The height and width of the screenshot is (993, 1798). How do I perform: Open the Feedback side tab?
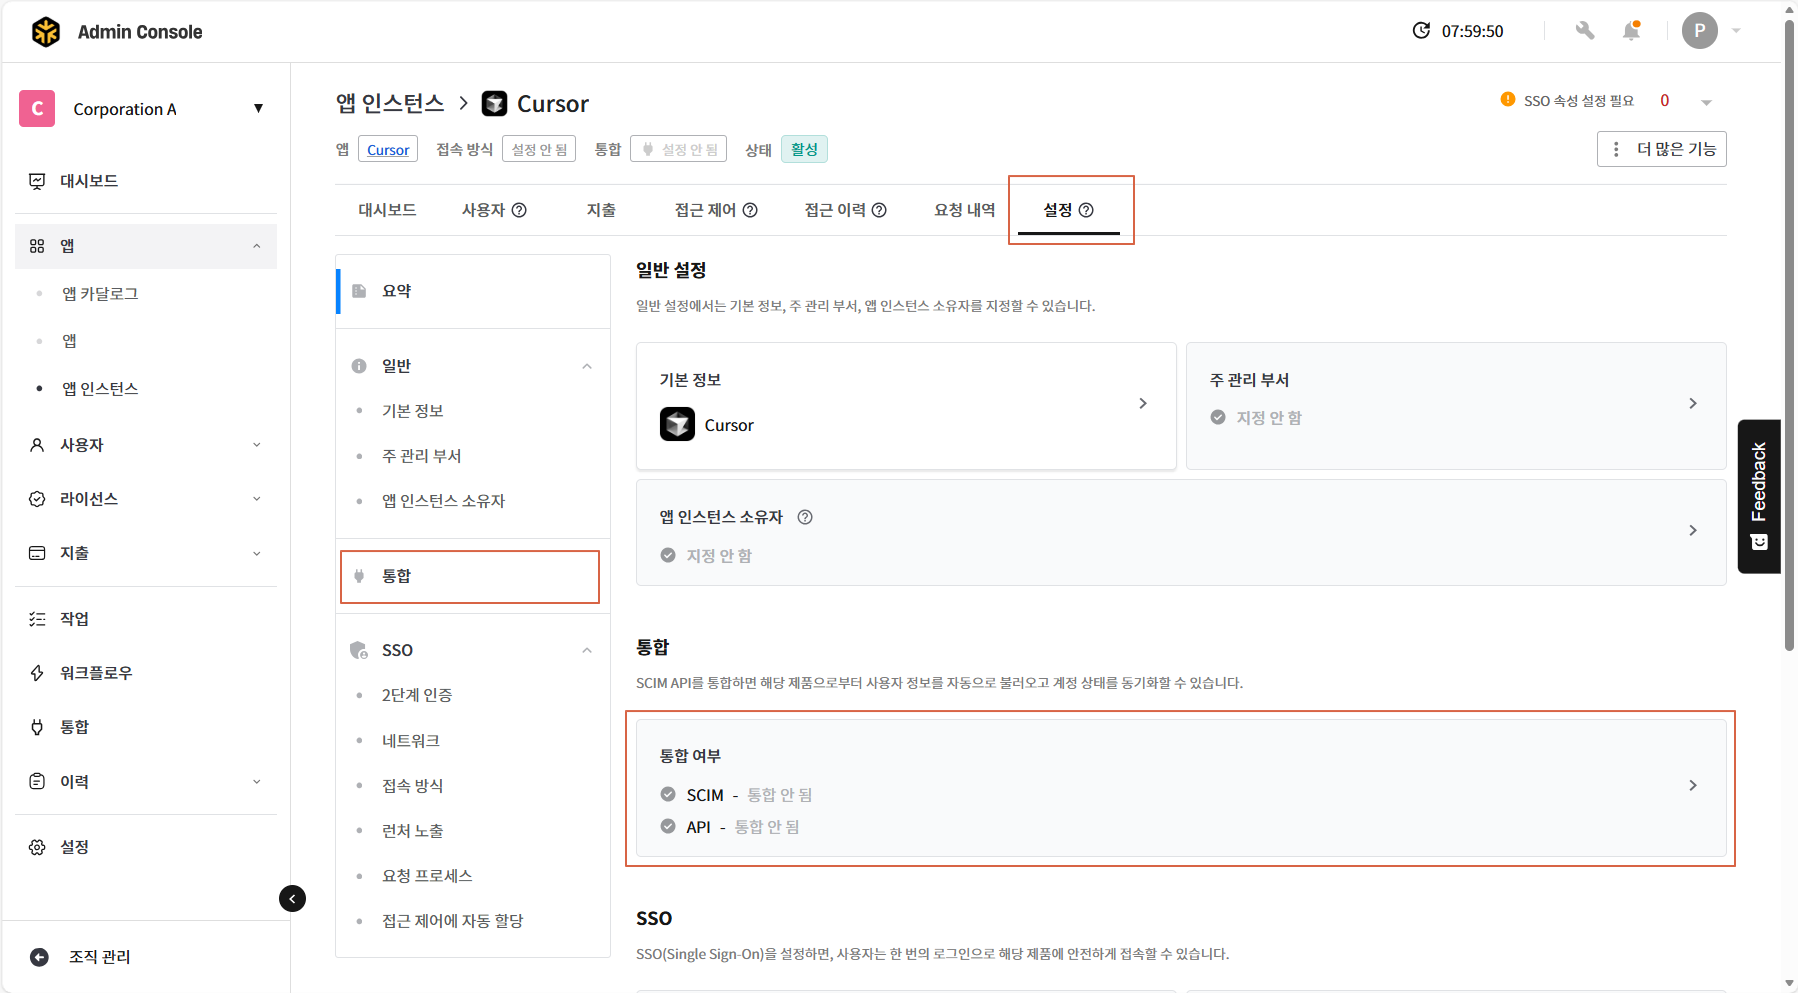(1759, 496)
